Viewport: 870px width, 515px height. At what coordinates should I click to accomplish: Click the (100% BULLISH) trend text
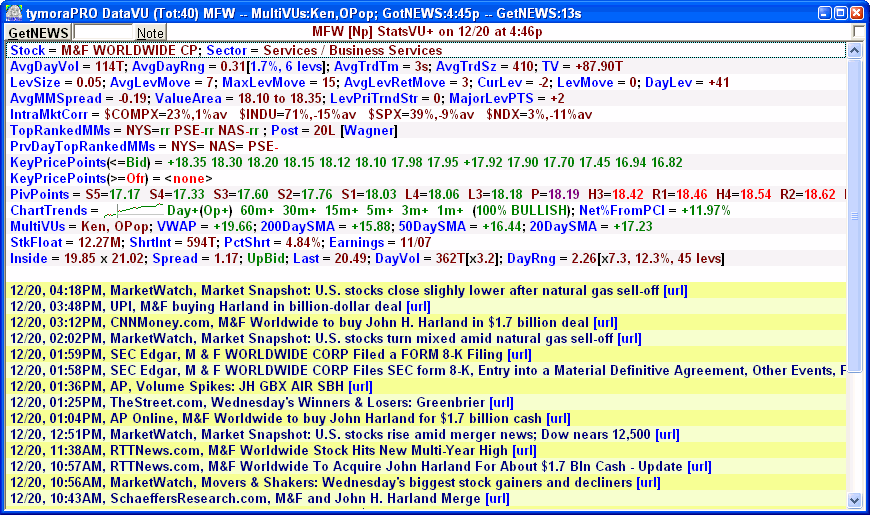click(x=521, y=211)
